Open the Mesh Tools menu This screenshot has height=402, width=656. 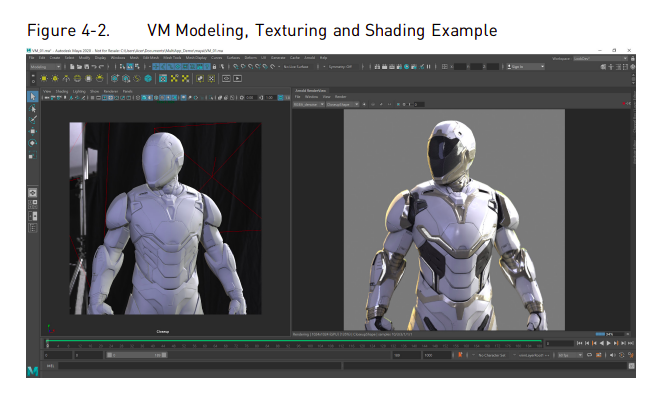click(172, 58)
